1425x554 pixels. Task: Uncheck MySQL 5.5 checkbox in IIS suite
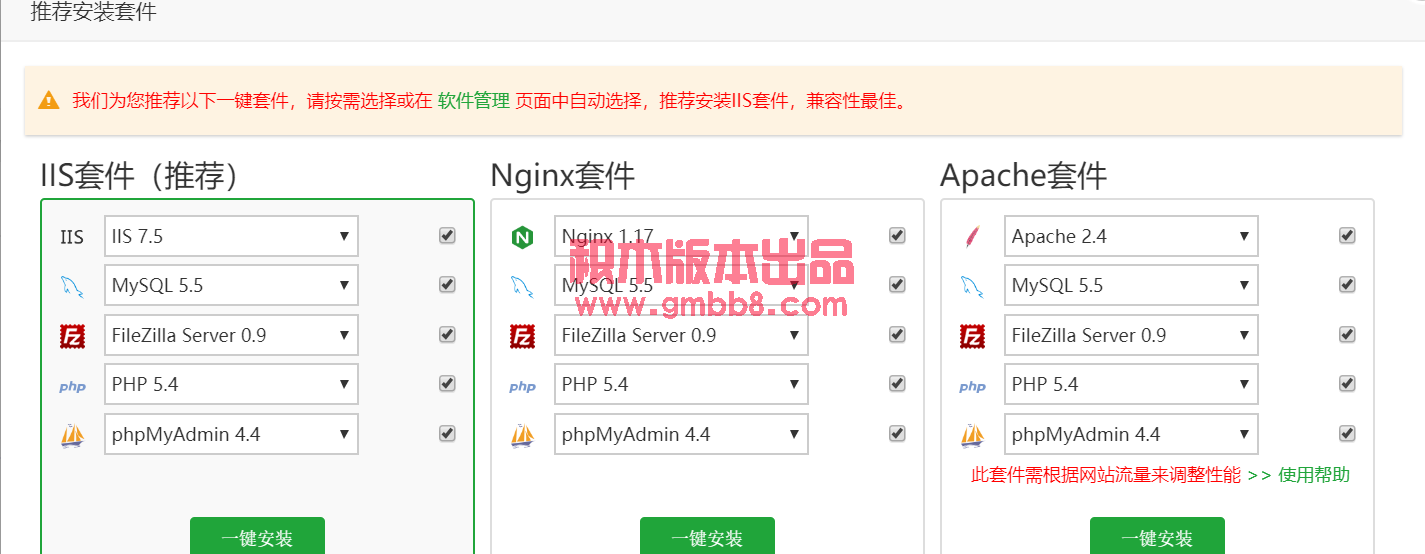point(447,284)
